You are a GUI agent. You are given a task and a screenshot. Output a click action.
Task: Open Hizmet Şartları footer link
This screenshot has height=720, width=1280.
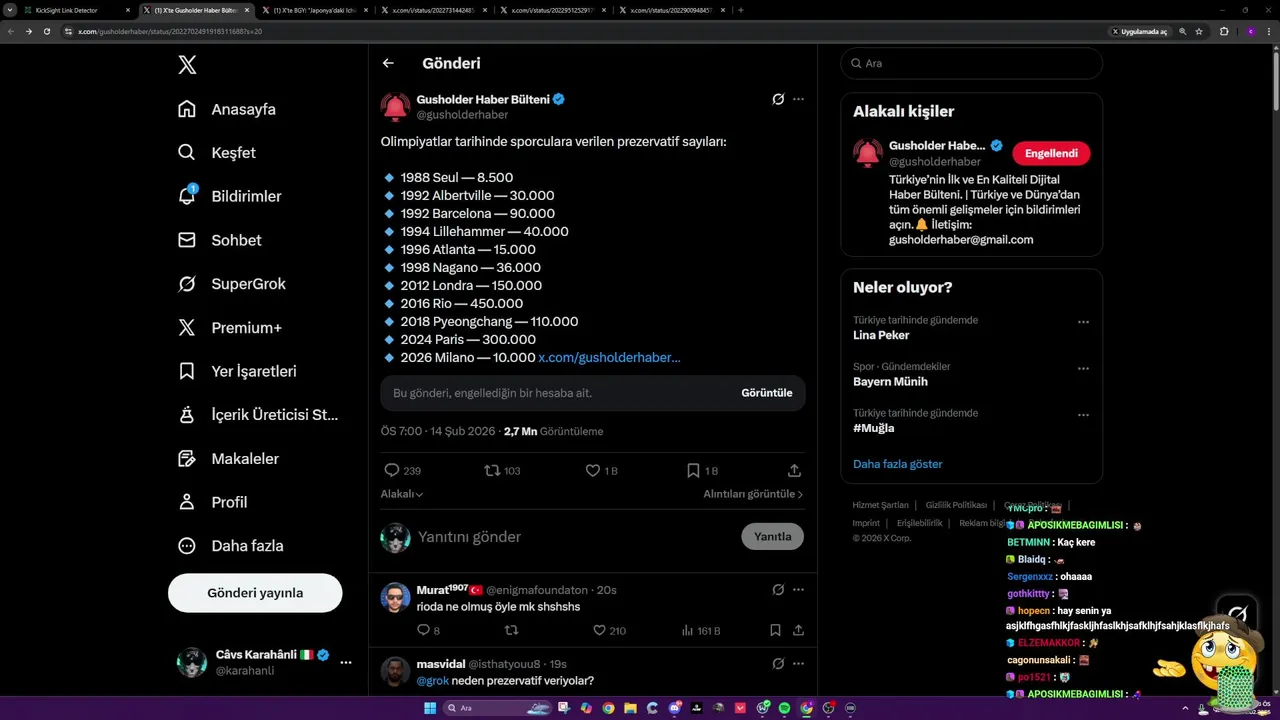coord(880,505)
